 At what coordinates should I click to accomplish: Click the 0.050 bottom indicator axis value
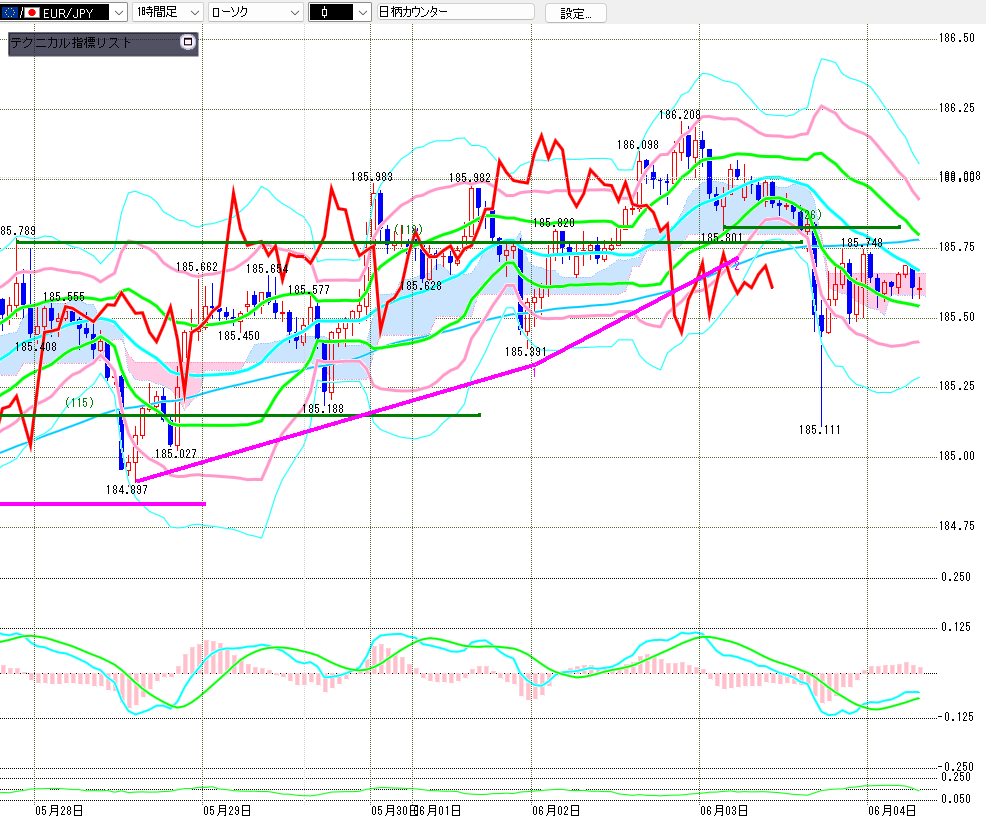point(956,800)
